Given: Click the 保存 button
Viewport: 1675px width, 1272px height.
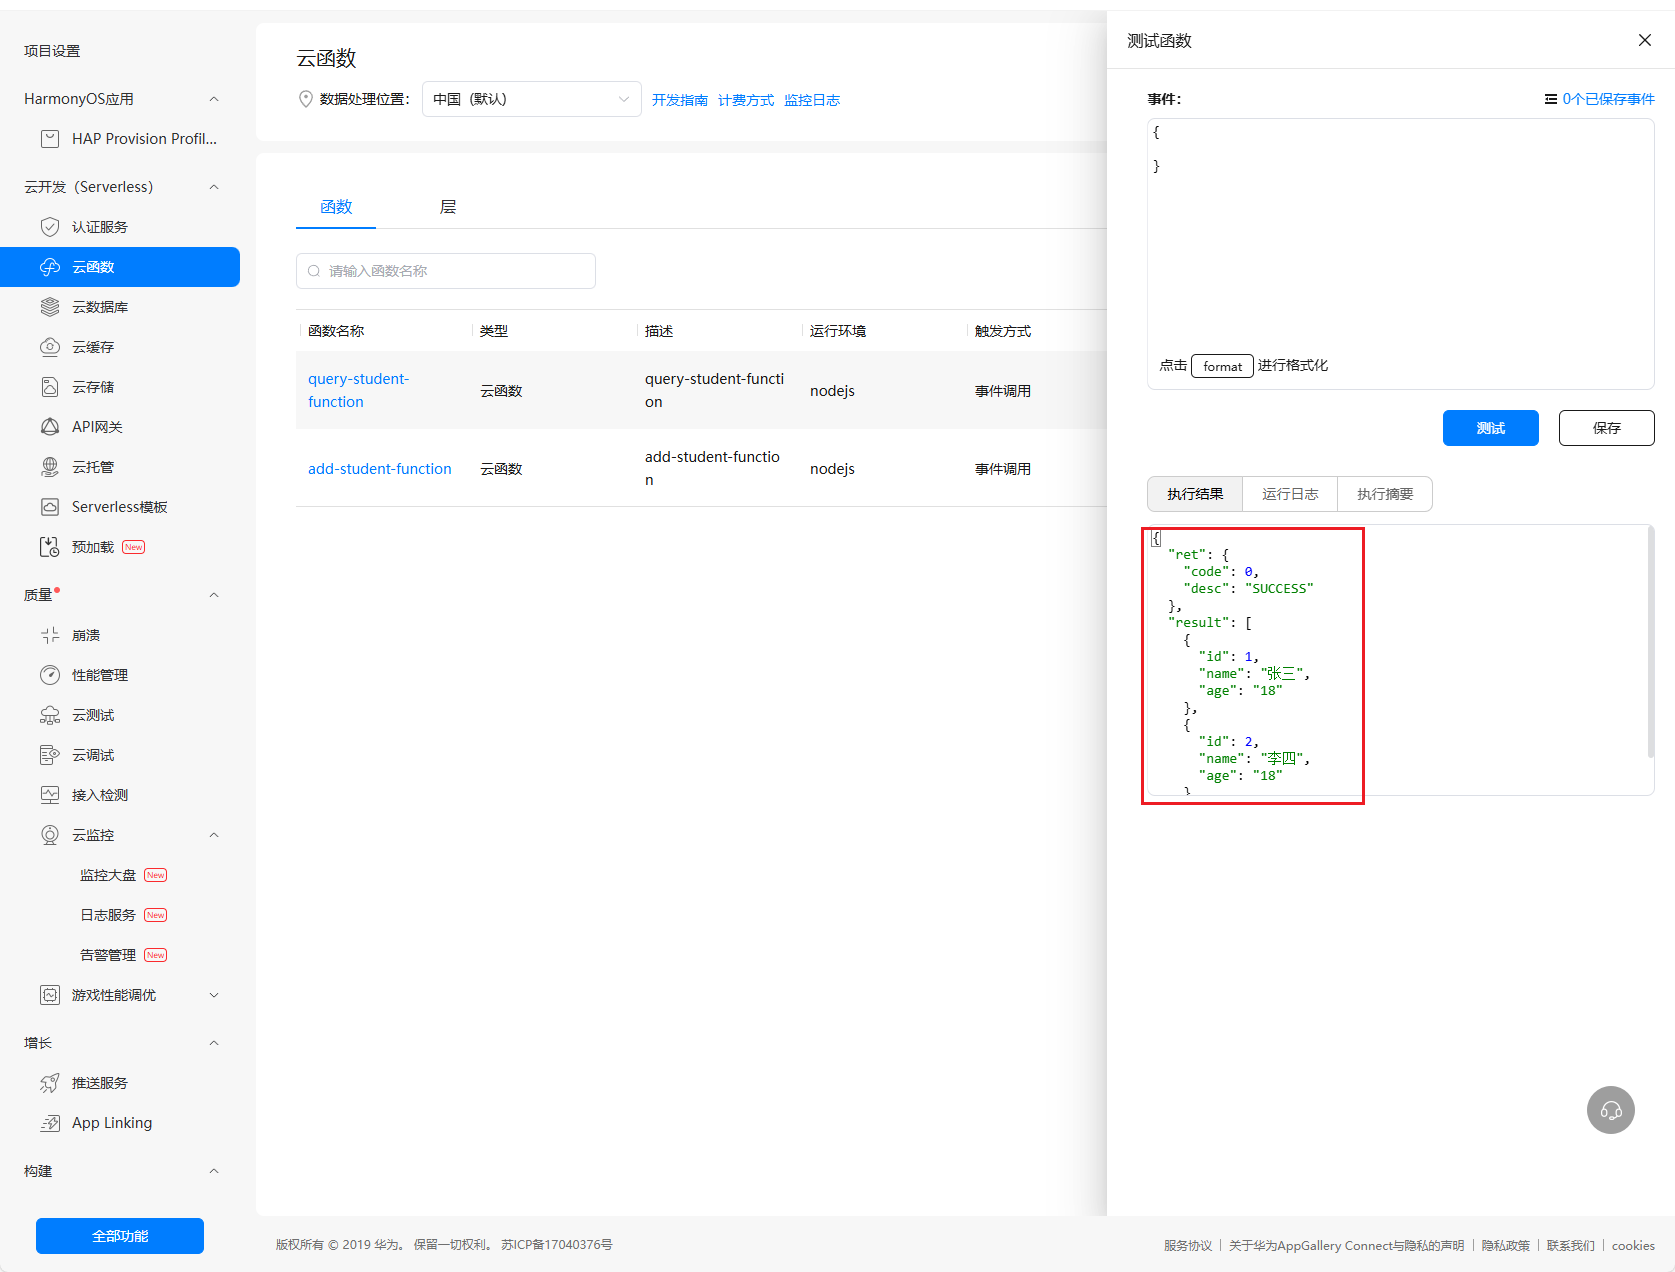Looking at the screenshot, I should pos(1607,428).
